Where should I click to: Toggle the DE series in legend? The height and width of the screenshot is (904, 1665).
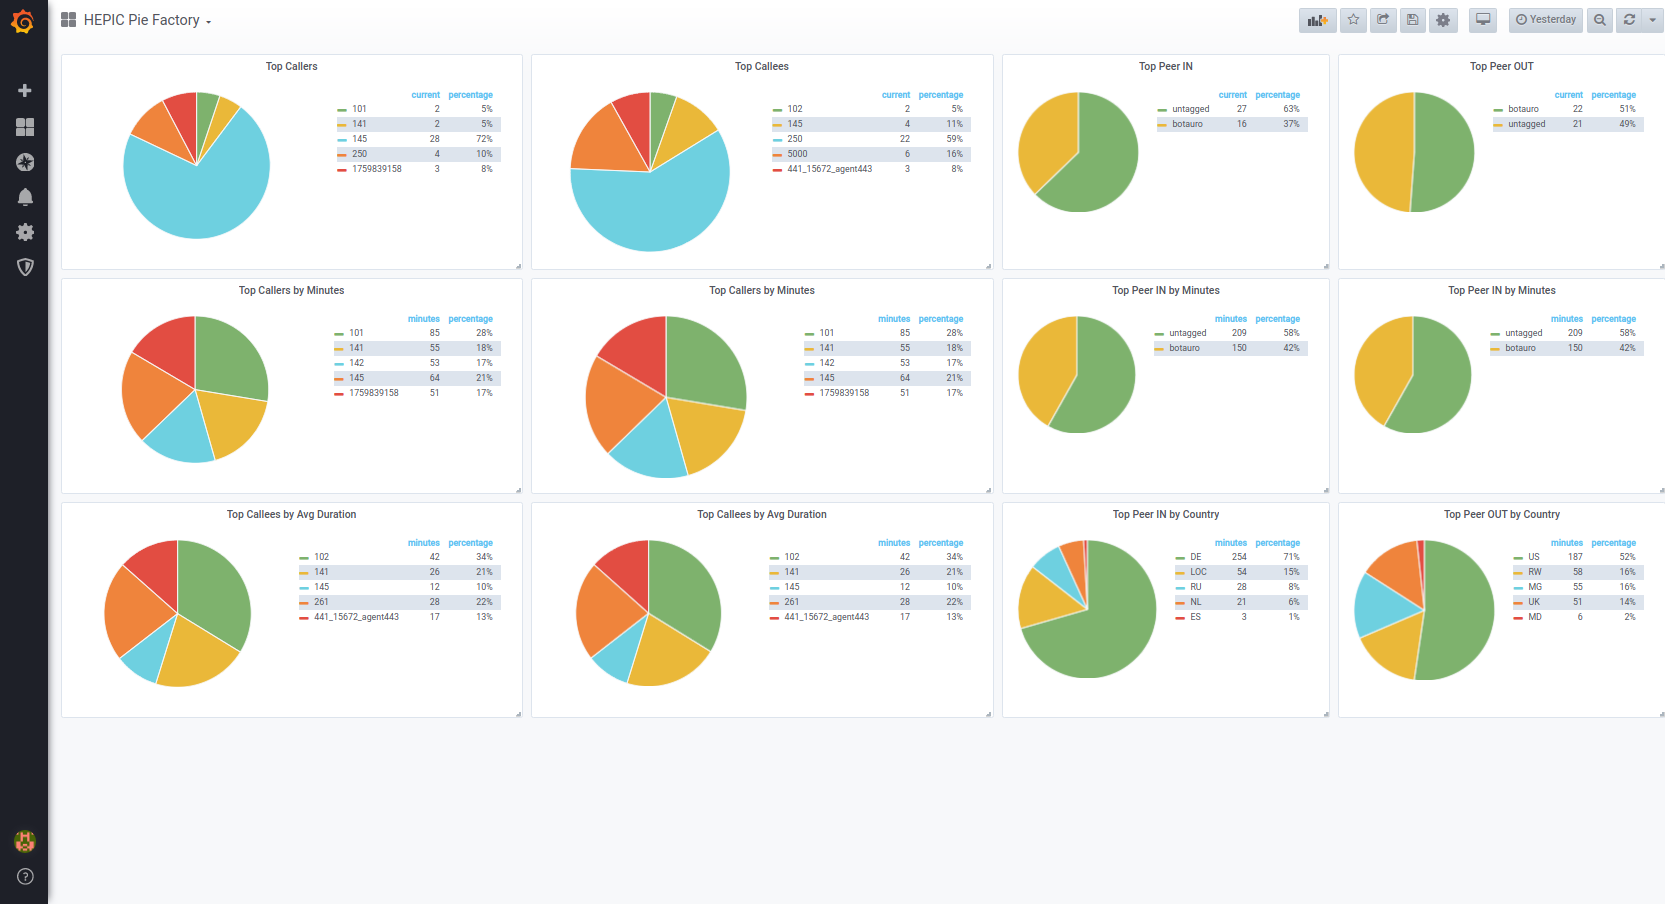point(1196,557)
